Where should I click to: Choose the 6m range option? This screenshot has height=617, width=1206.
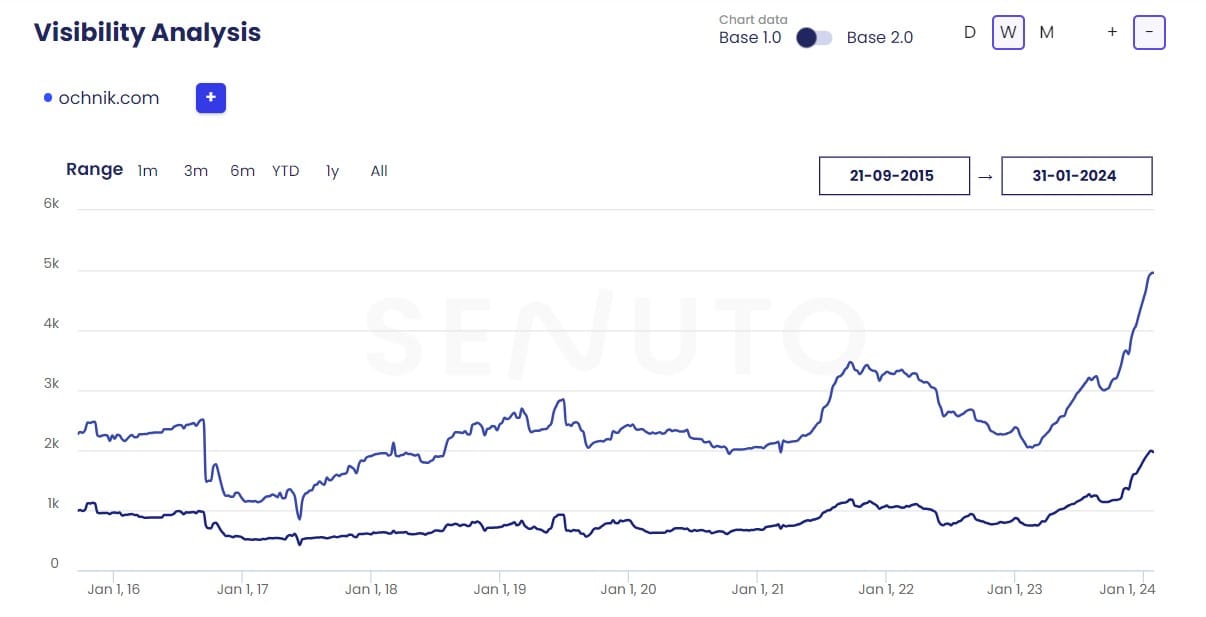coord(242,171)
